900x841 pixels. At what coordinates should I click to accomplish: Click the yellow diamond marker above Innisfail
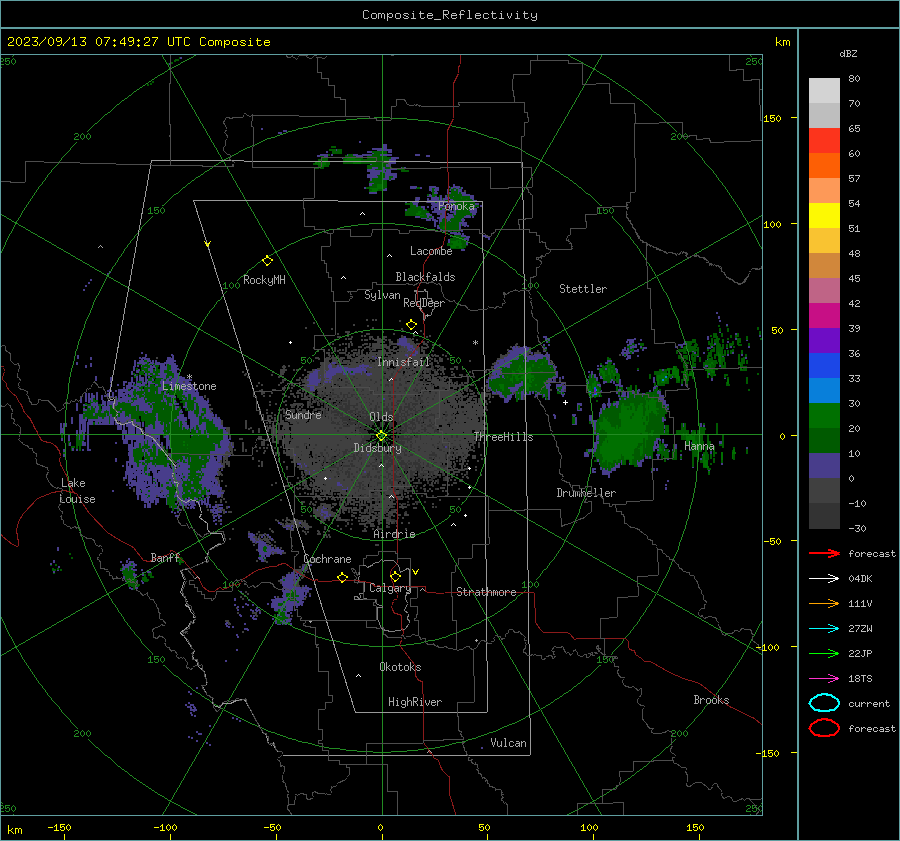coord(411,325)
